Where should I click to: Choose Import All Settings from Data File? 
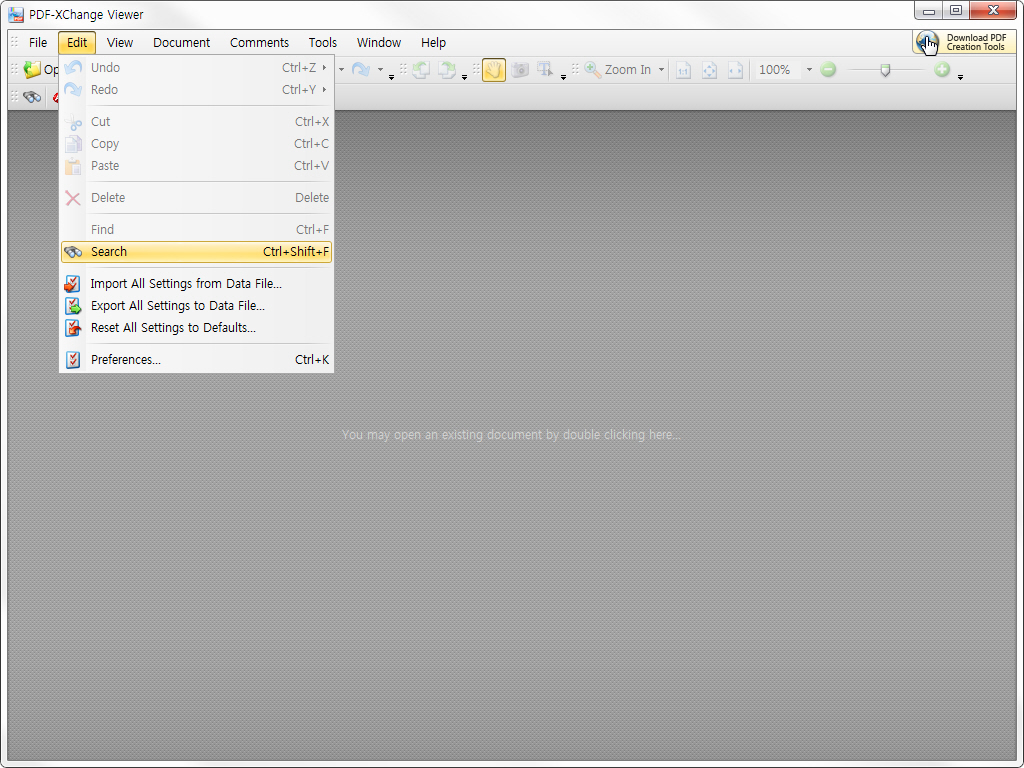pos(197,284)
